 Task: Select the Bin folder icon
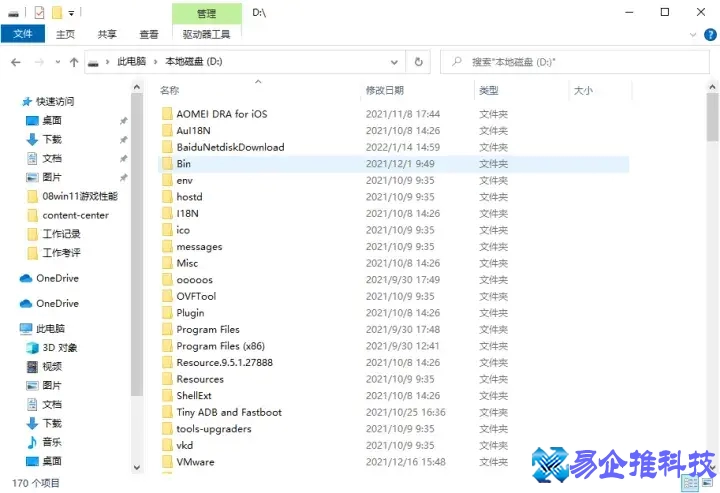(x=167, y=163)
